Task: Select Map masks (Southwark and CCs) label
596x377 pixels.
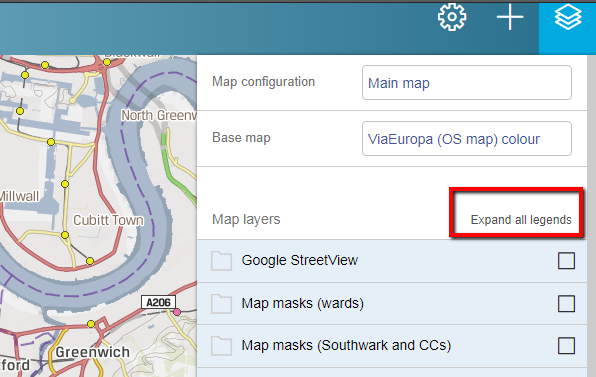Action: coord(346,345)
